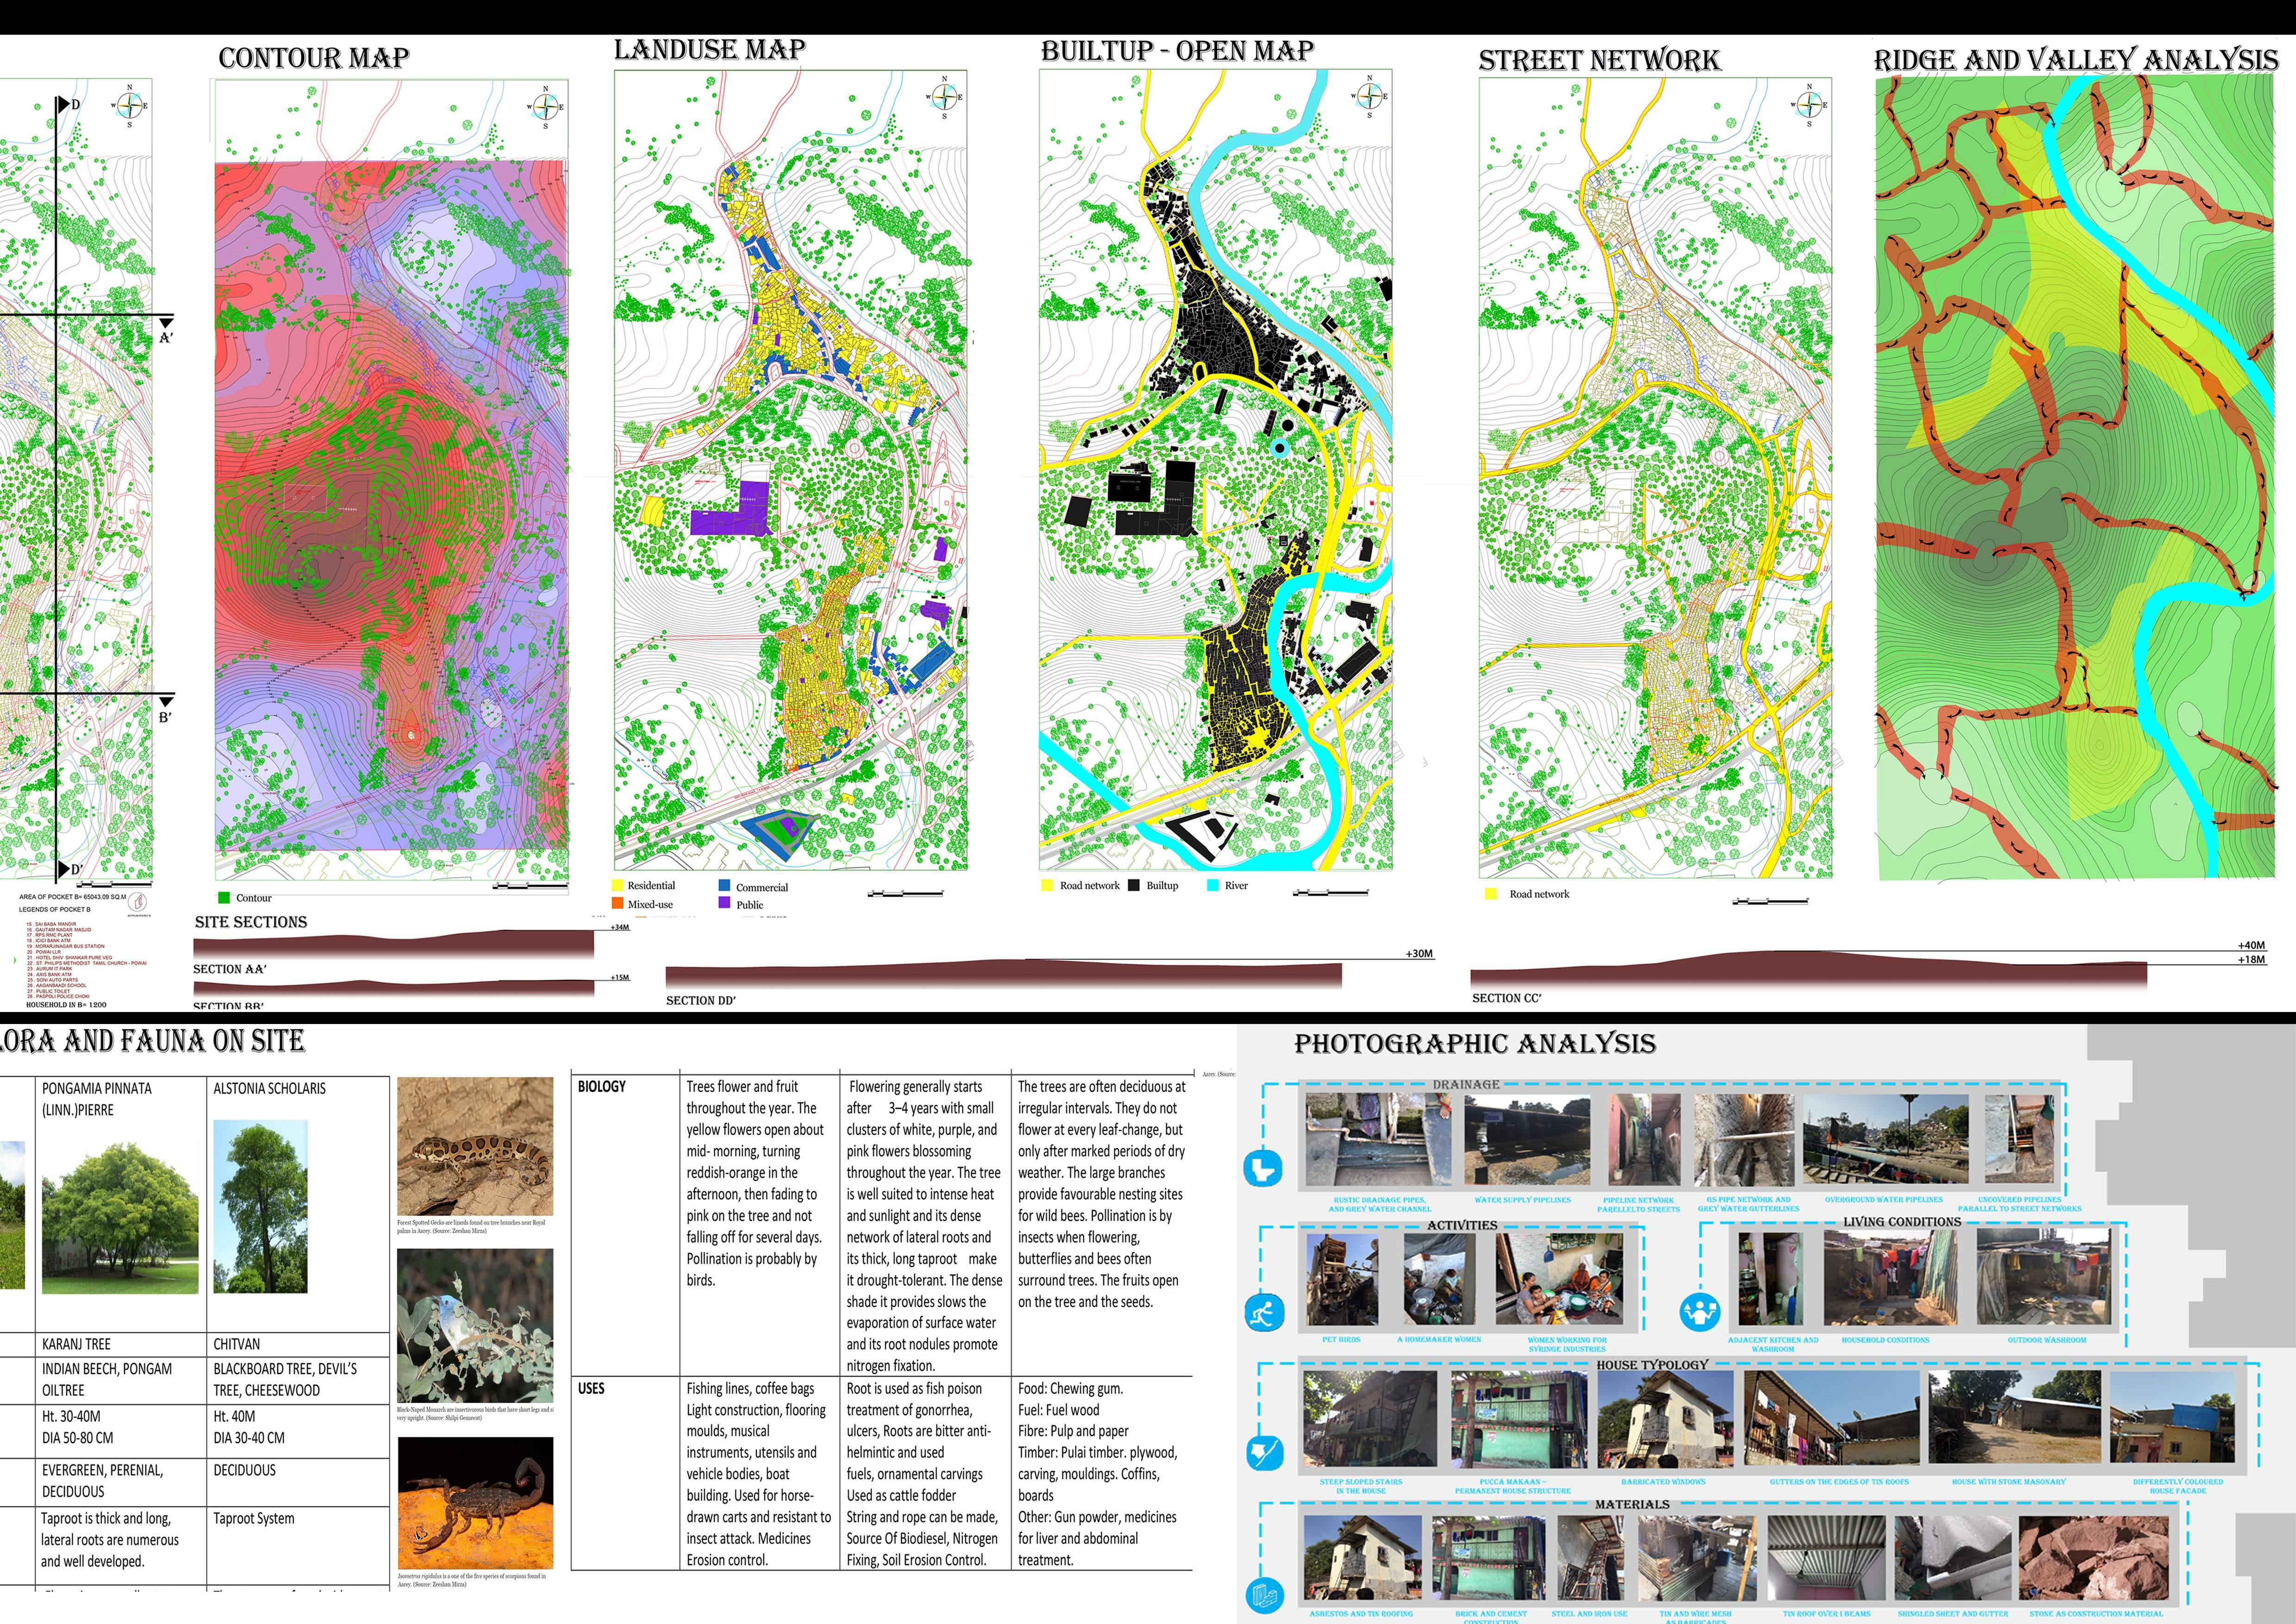This screenshot has width=2296, height=1624.
Task: Click the yellow Residential legend swatch
Action: (x=617, y=885)
